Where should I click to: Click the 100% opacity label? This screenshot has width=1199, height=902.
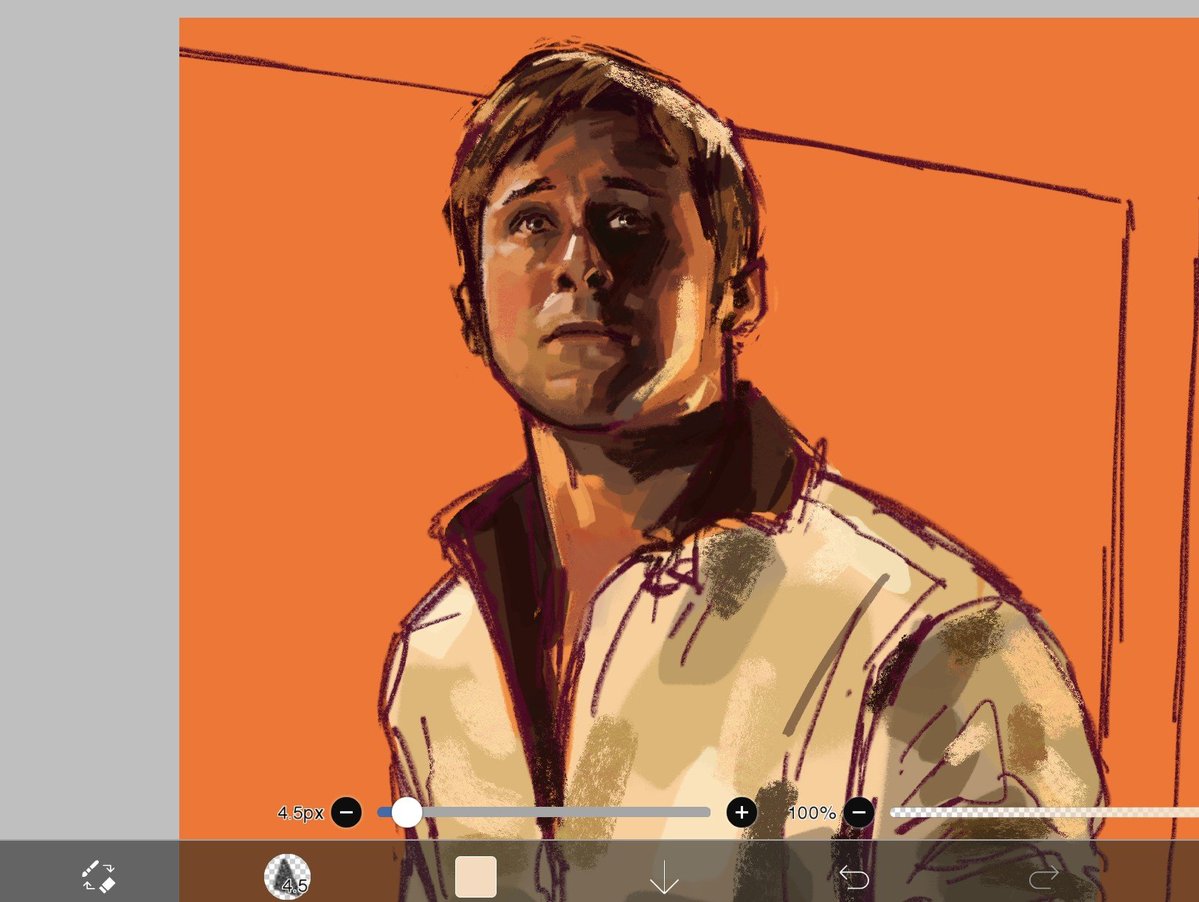(811, 813)
